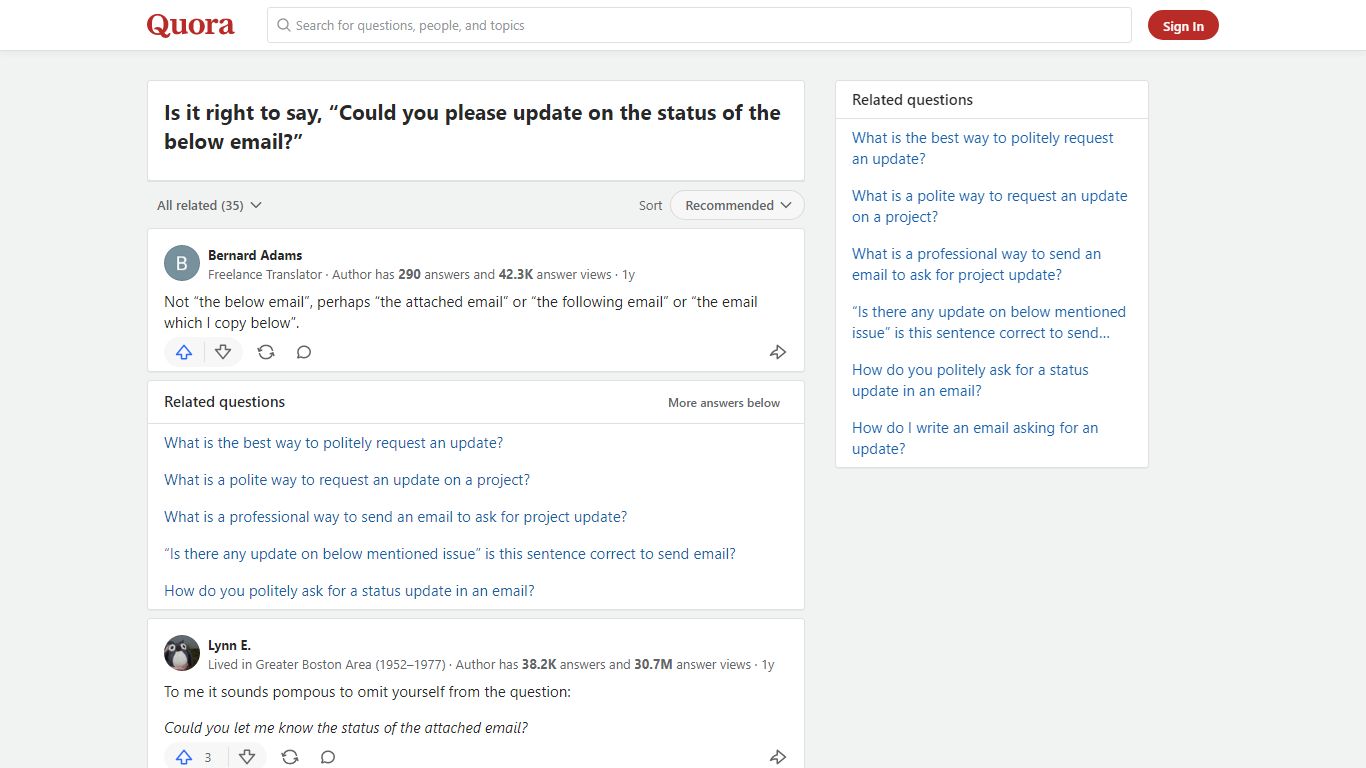Open center link 'professional way to send an email'
Image resolution: width=1366 pixels, height=768 pixels.
[396, 517]
